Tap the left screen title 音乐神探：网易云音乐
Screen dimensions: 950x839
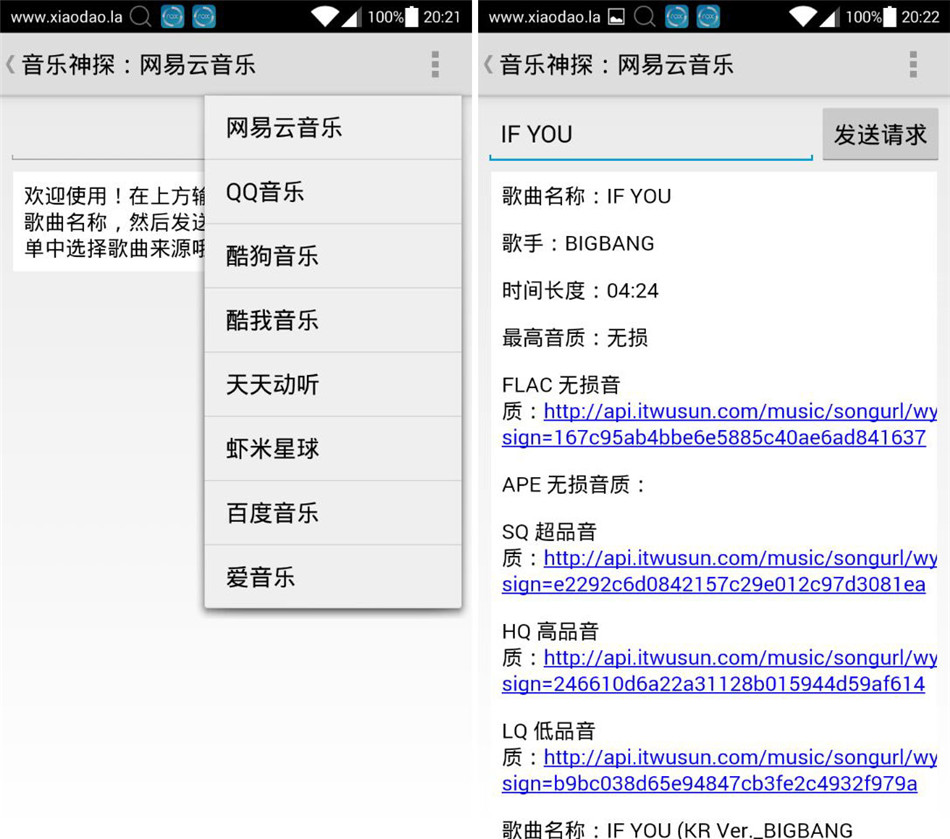tap(139, 65)
